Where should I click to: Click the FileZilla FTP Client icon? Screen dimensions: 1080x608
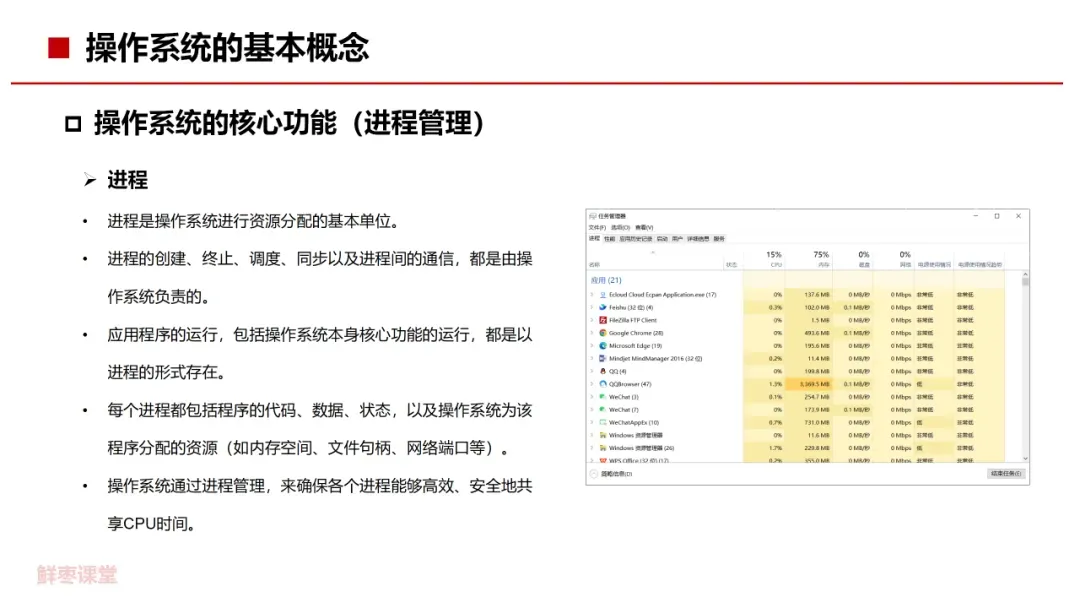point(603,320)
